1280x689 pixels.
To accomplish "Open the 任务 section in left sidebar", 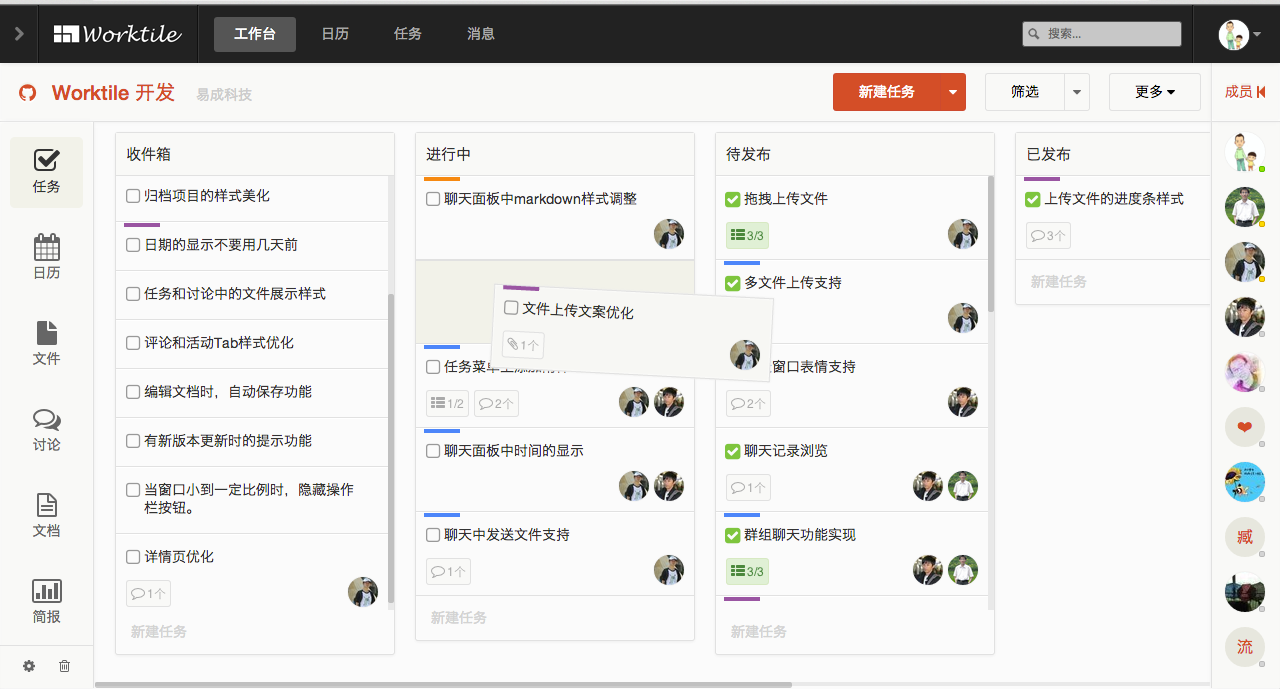I will coord(46,171).
